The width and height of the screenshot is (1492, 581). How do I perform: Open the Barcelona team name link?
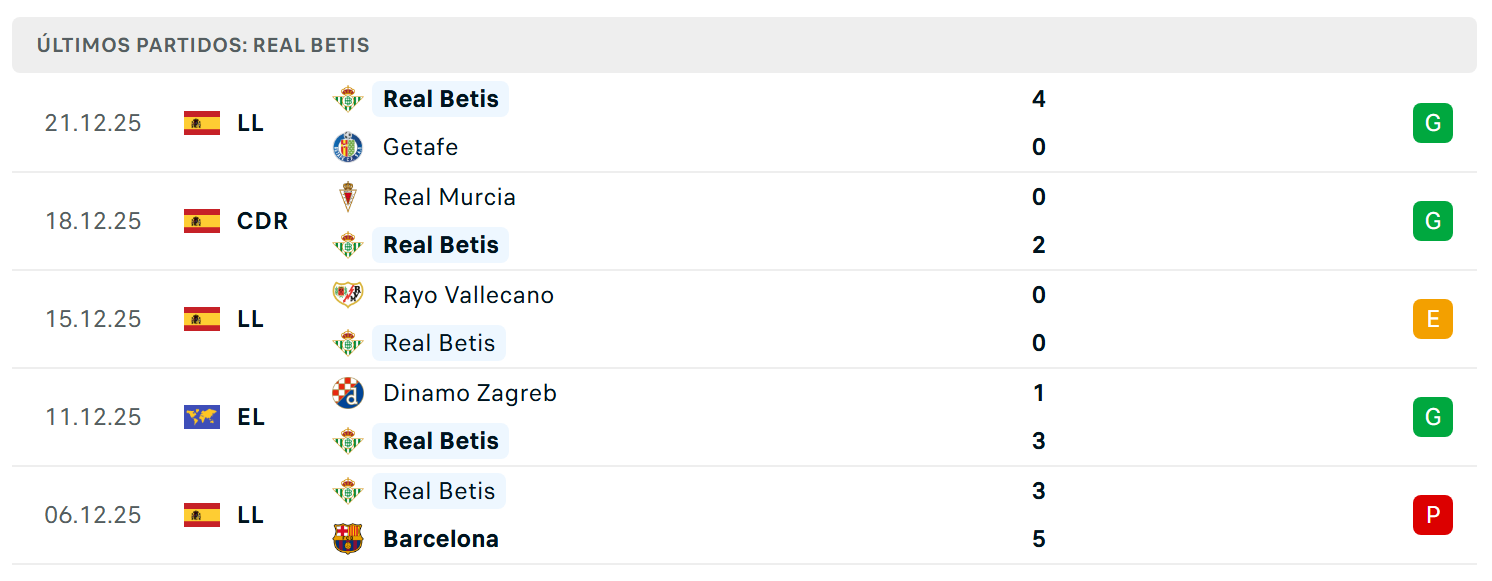tap(441, 539)
